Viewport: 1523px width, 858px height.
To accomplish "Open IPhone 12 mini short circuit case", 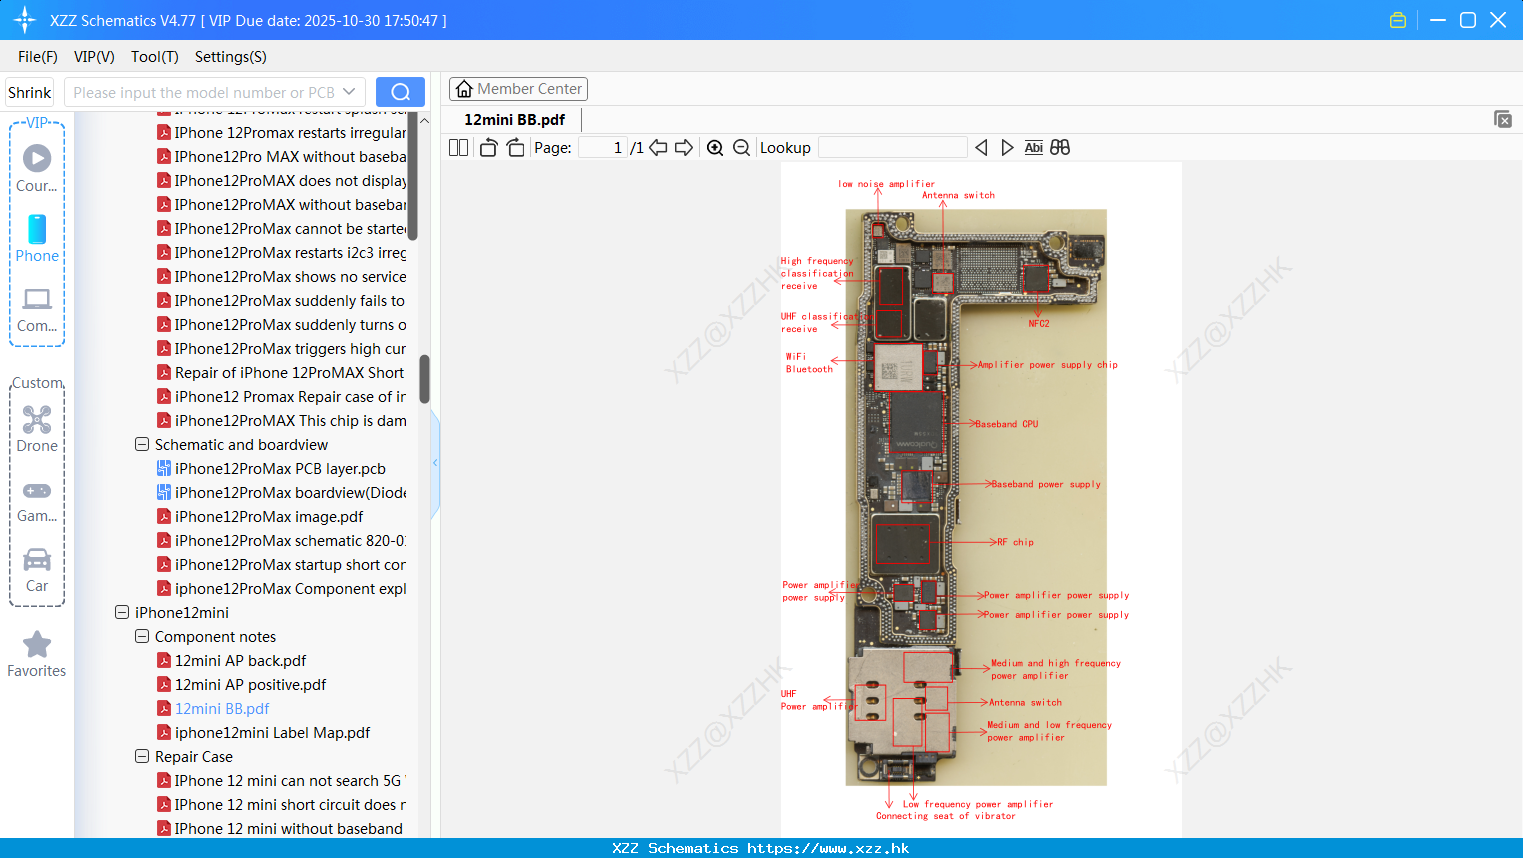I will [x=290, y=804].
